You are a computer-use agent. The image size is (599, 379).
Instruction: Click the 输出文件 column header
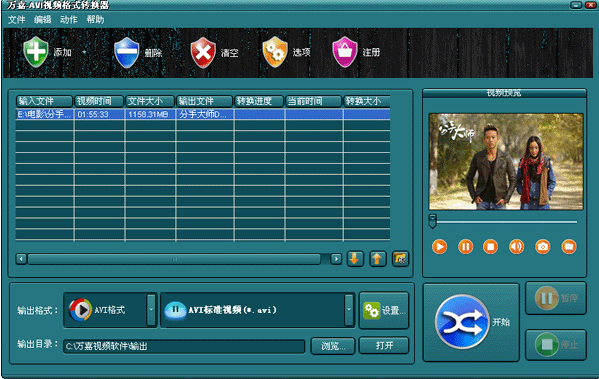coord(204,101)
